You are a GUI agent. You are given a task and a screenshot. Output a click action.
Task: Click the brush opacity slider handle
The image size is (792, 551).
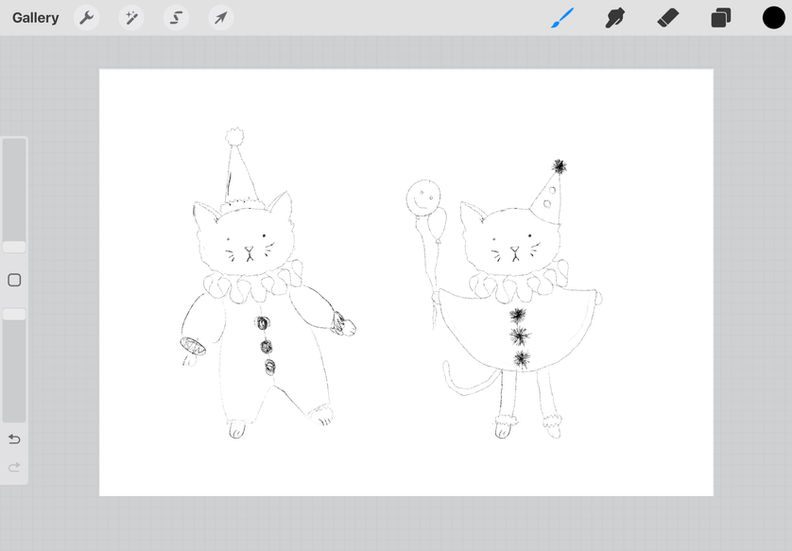tap(14, 314)
